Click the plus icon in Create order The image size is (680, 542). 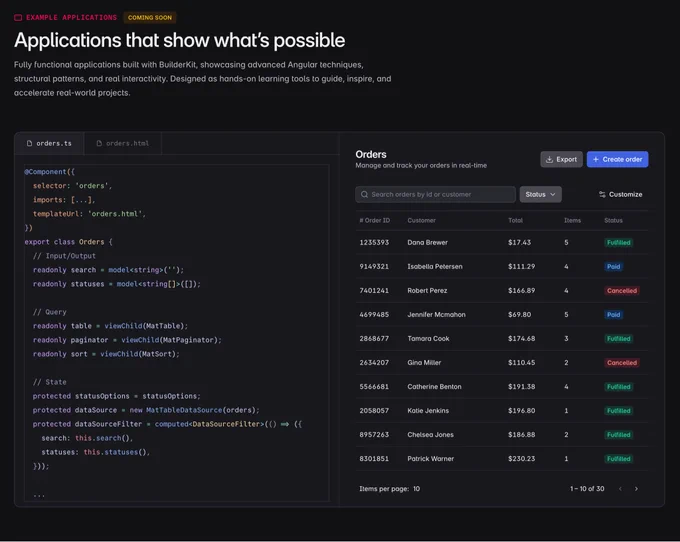(x=595, y=160)
